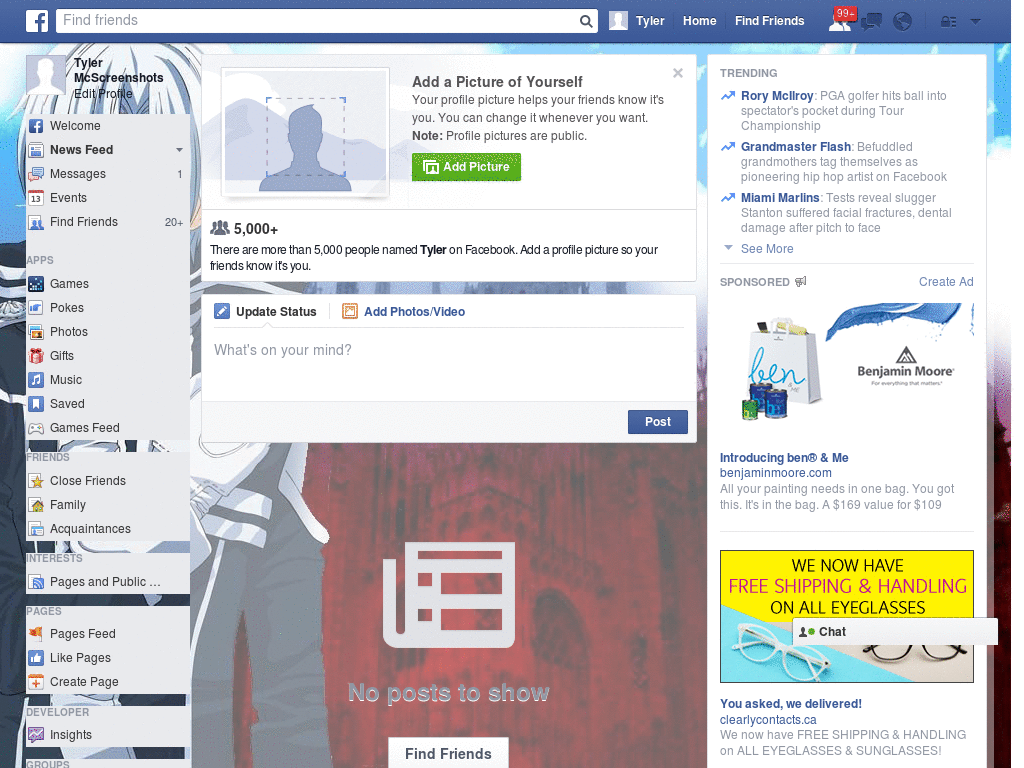Click the green Add Picture button
1024x768 pixels.
pos(466,167)
